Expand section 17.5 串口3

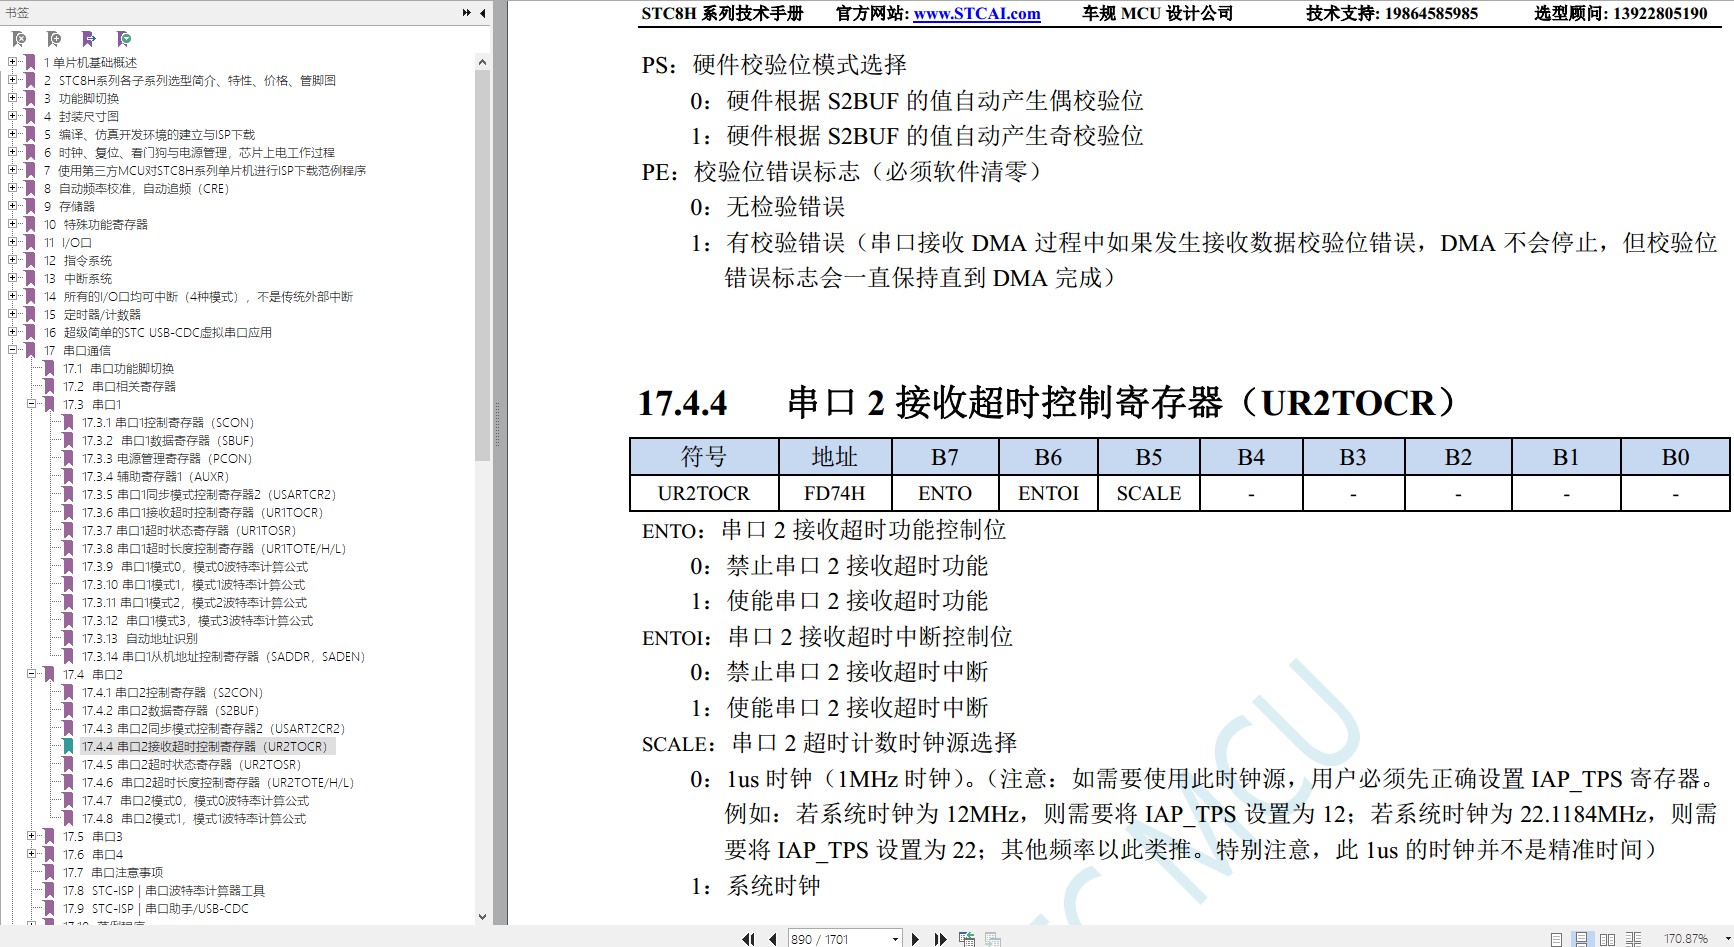click(32, 836)
